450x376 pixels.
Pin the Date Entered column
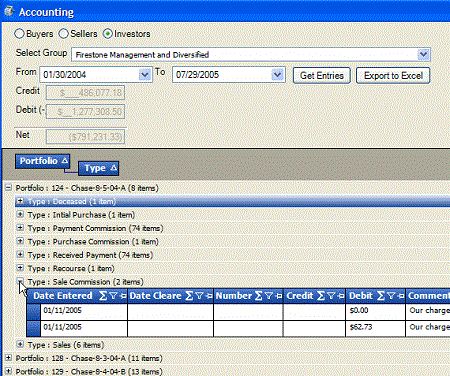[123, 296]
